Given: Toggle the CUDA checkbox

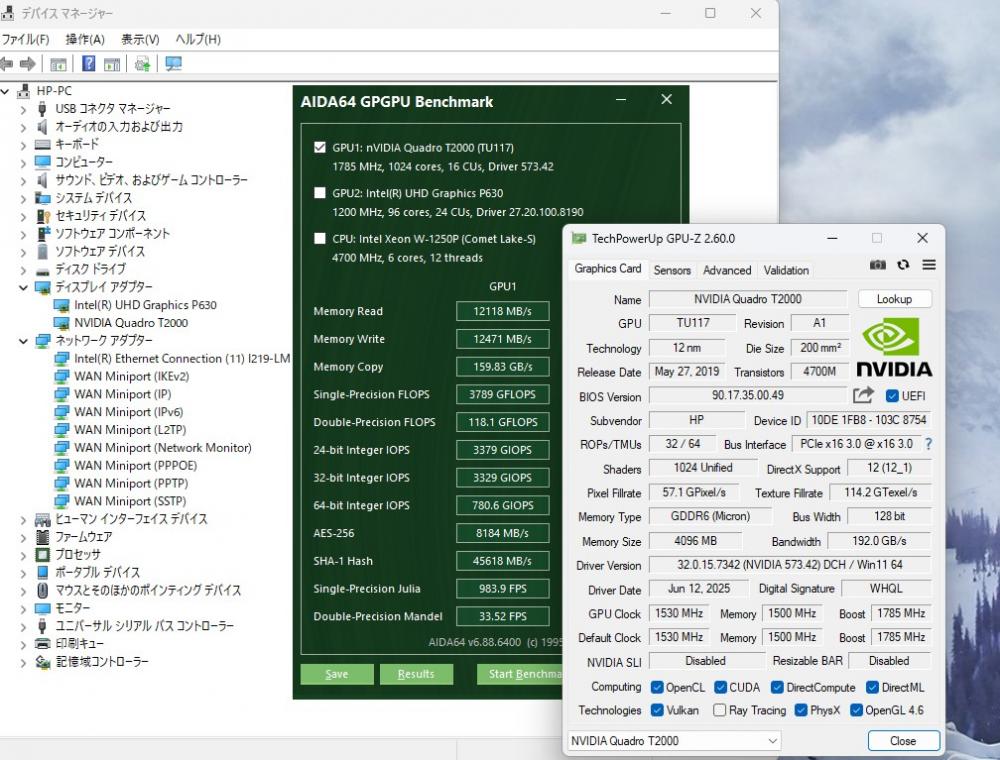Looking at the screenshot, I should 721,687.
